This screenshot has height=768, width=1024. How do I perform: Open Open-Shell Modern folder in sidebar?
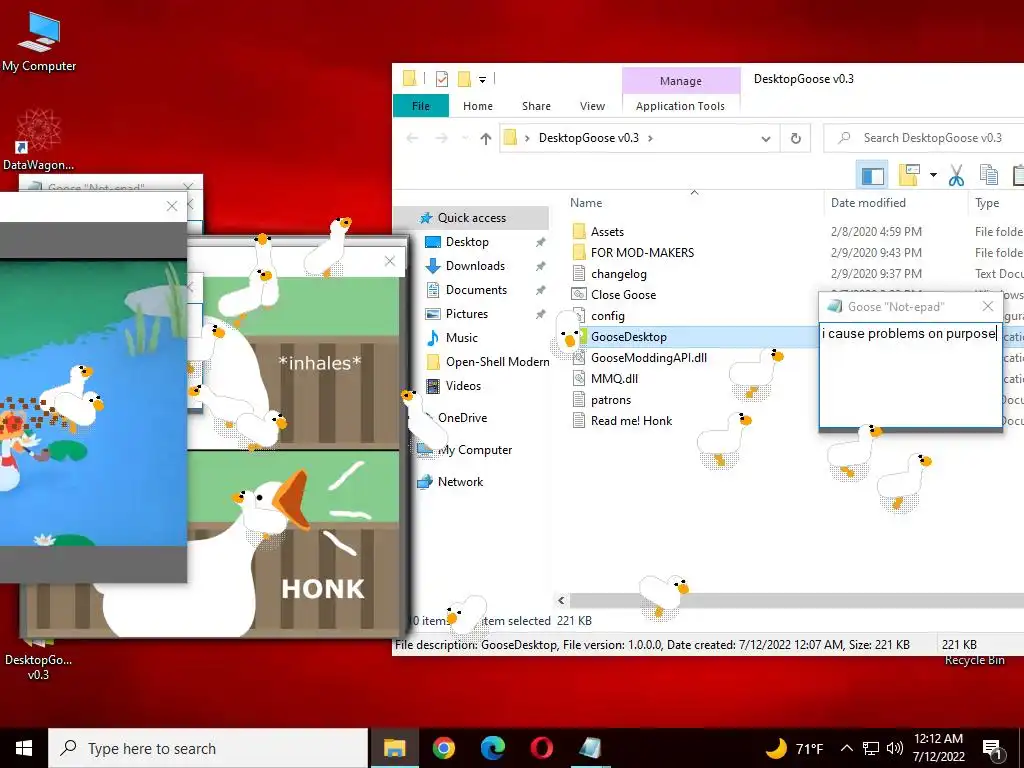[497, 362]
